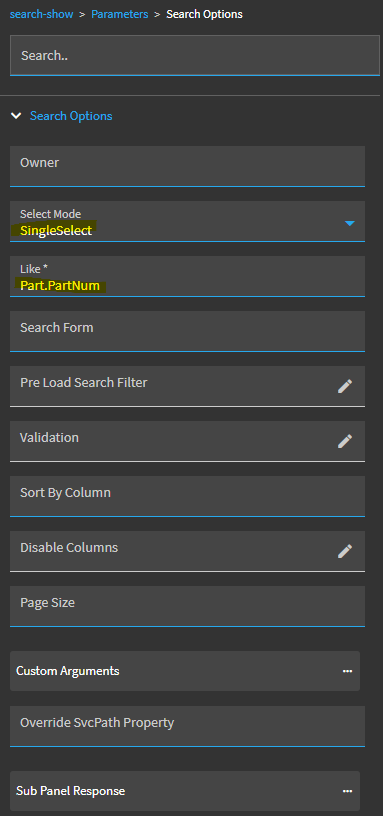This screenshot has width=383, height=816.
Task: Navigate to Parameters breadcrumb
Action: click(x=120, y=14)
